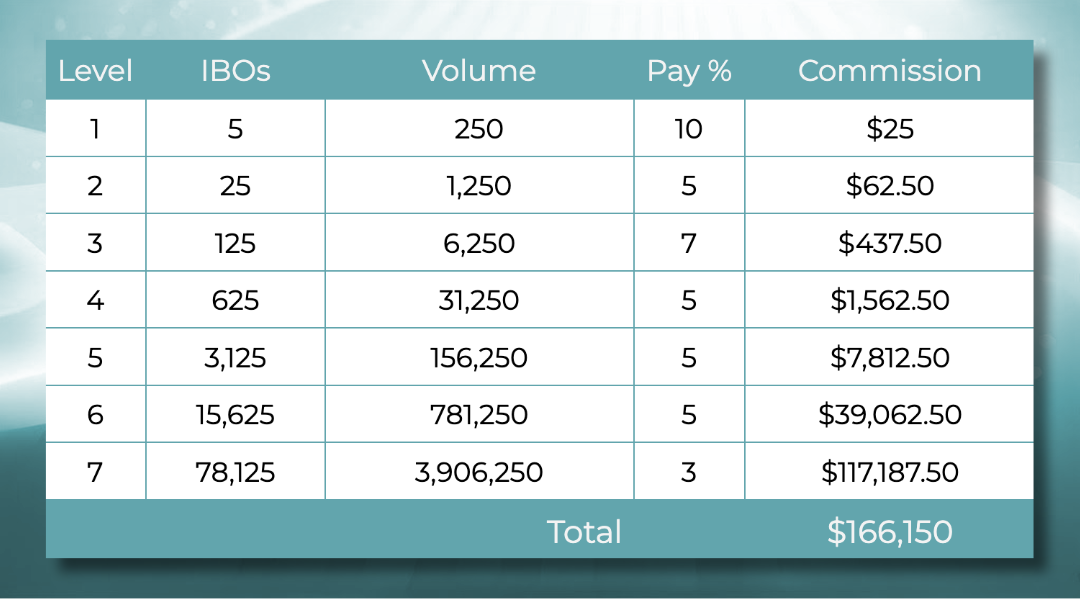Select the IBOs column header
This screenshot has height=600, width=1080.
[x=235, y=71]
